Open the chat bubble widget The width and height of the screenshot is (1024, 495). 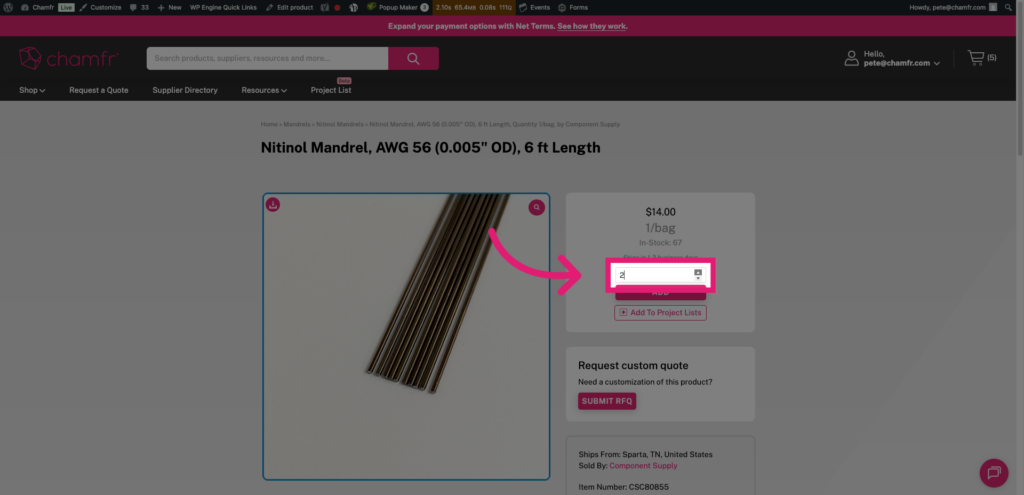coord(993,471)
